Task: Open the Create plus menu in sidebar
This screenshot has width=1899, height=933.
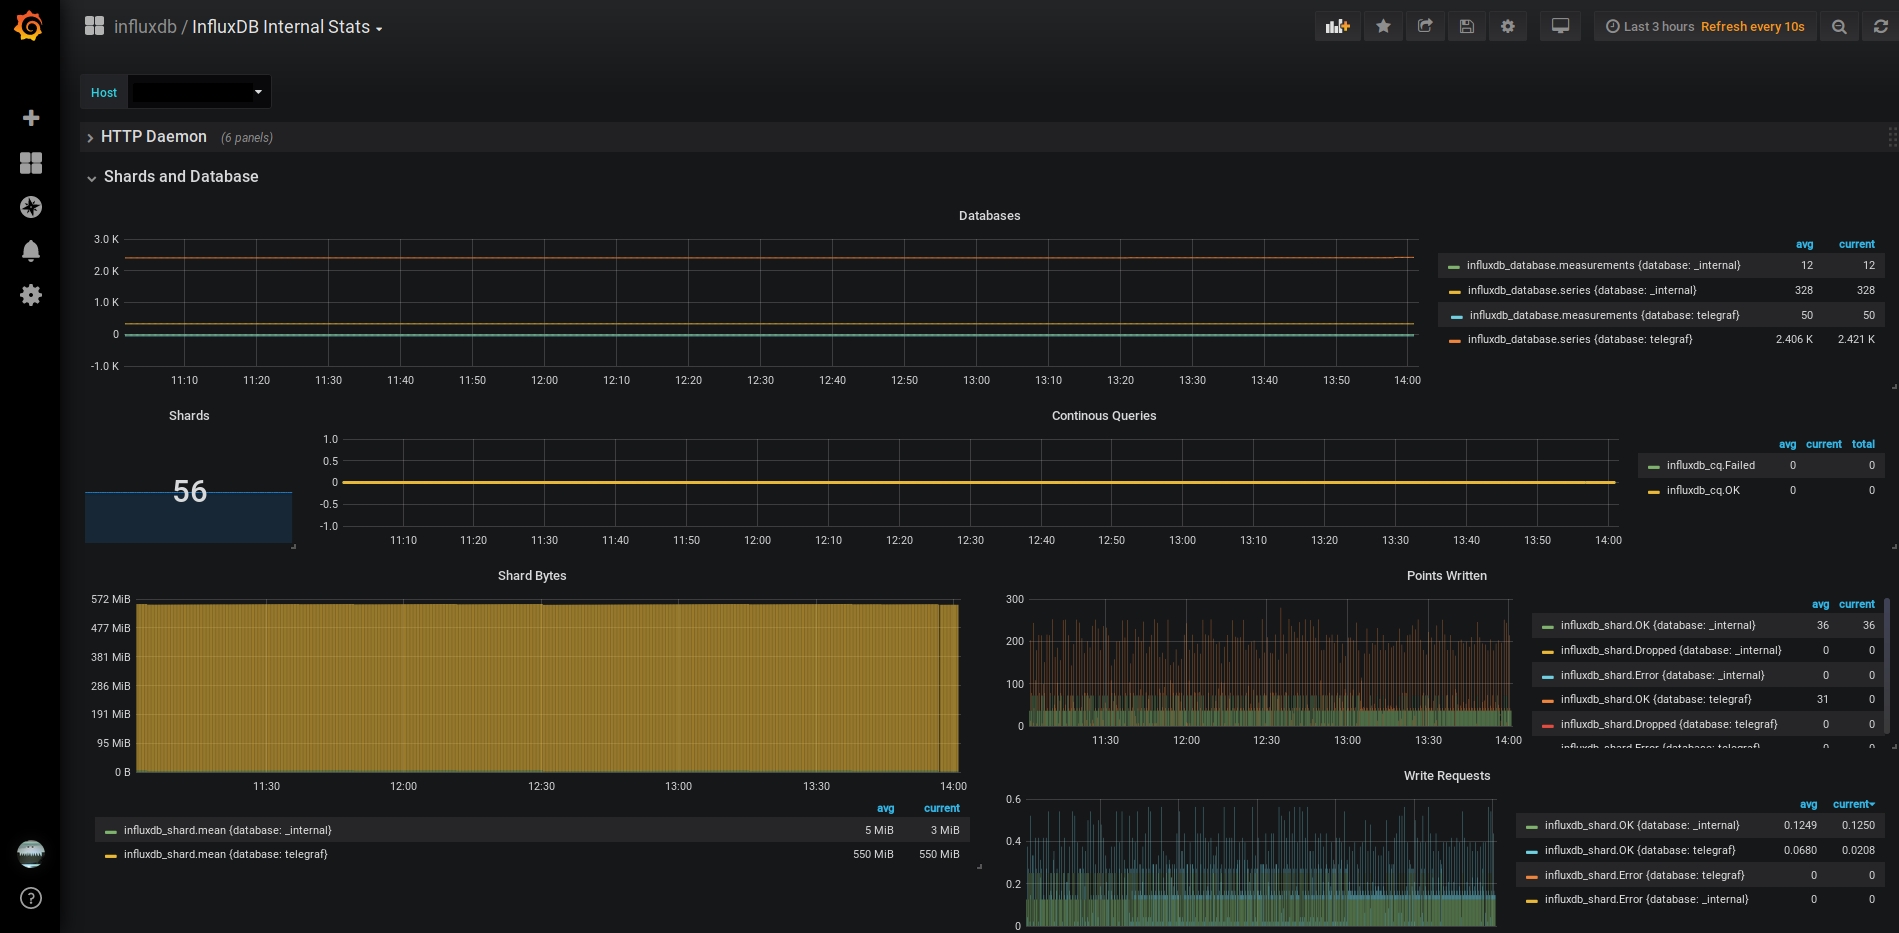Action: [31, 118]
